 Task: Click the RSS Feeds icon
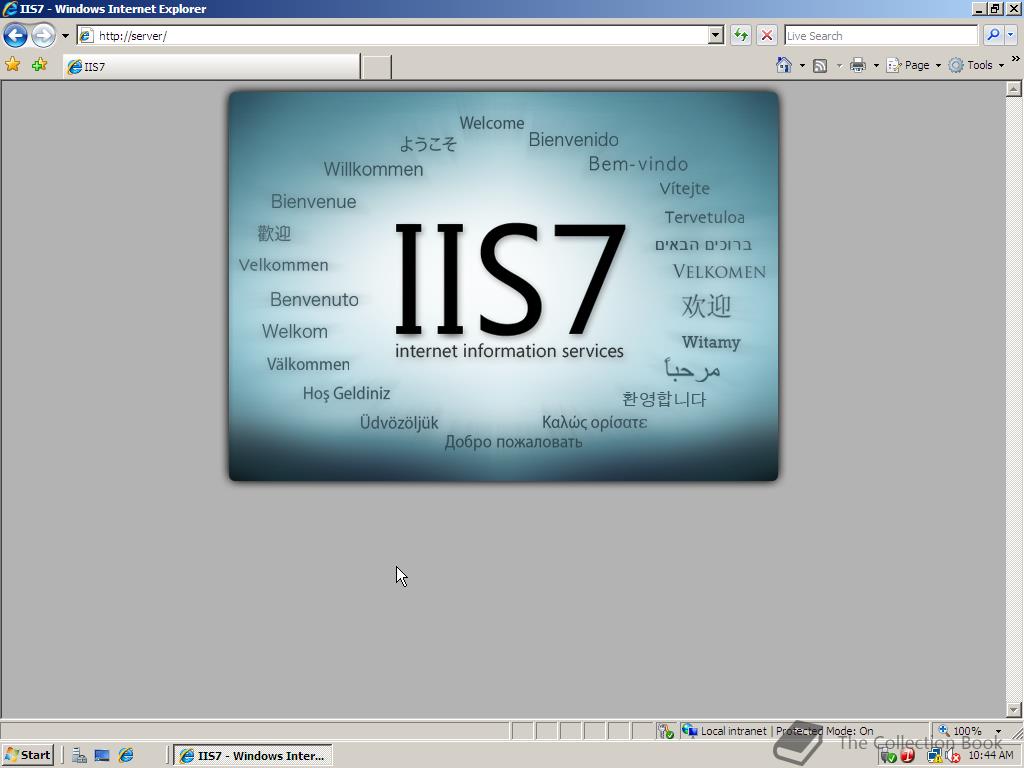pos(820,65)
